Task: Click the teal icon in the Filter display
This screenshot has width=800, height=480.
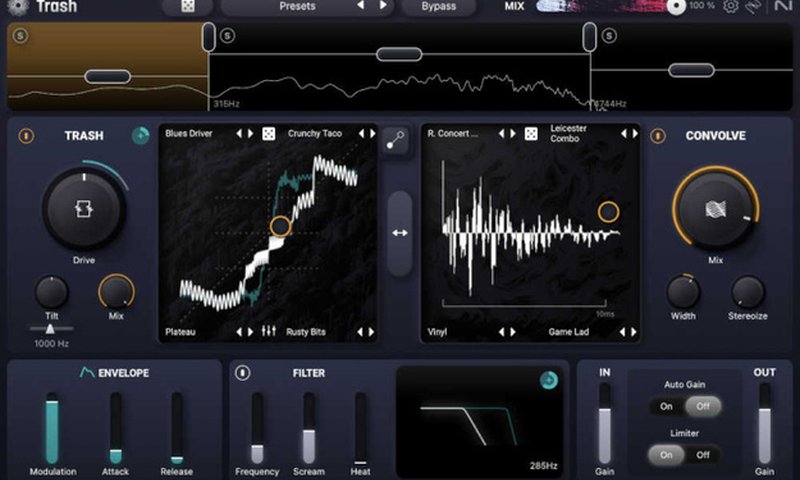Action: 548,380
